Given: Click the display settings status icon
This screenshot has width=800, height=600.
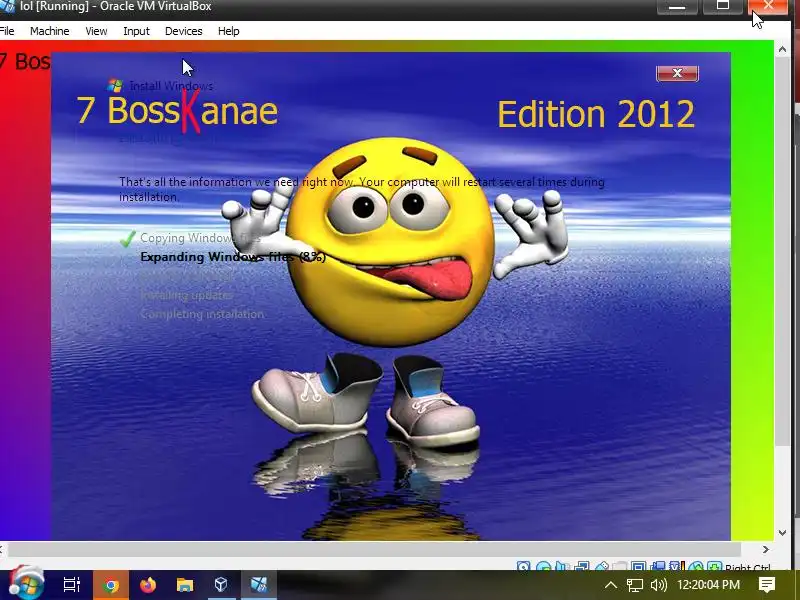Looking at the screenshot, I should coord(638,566).
